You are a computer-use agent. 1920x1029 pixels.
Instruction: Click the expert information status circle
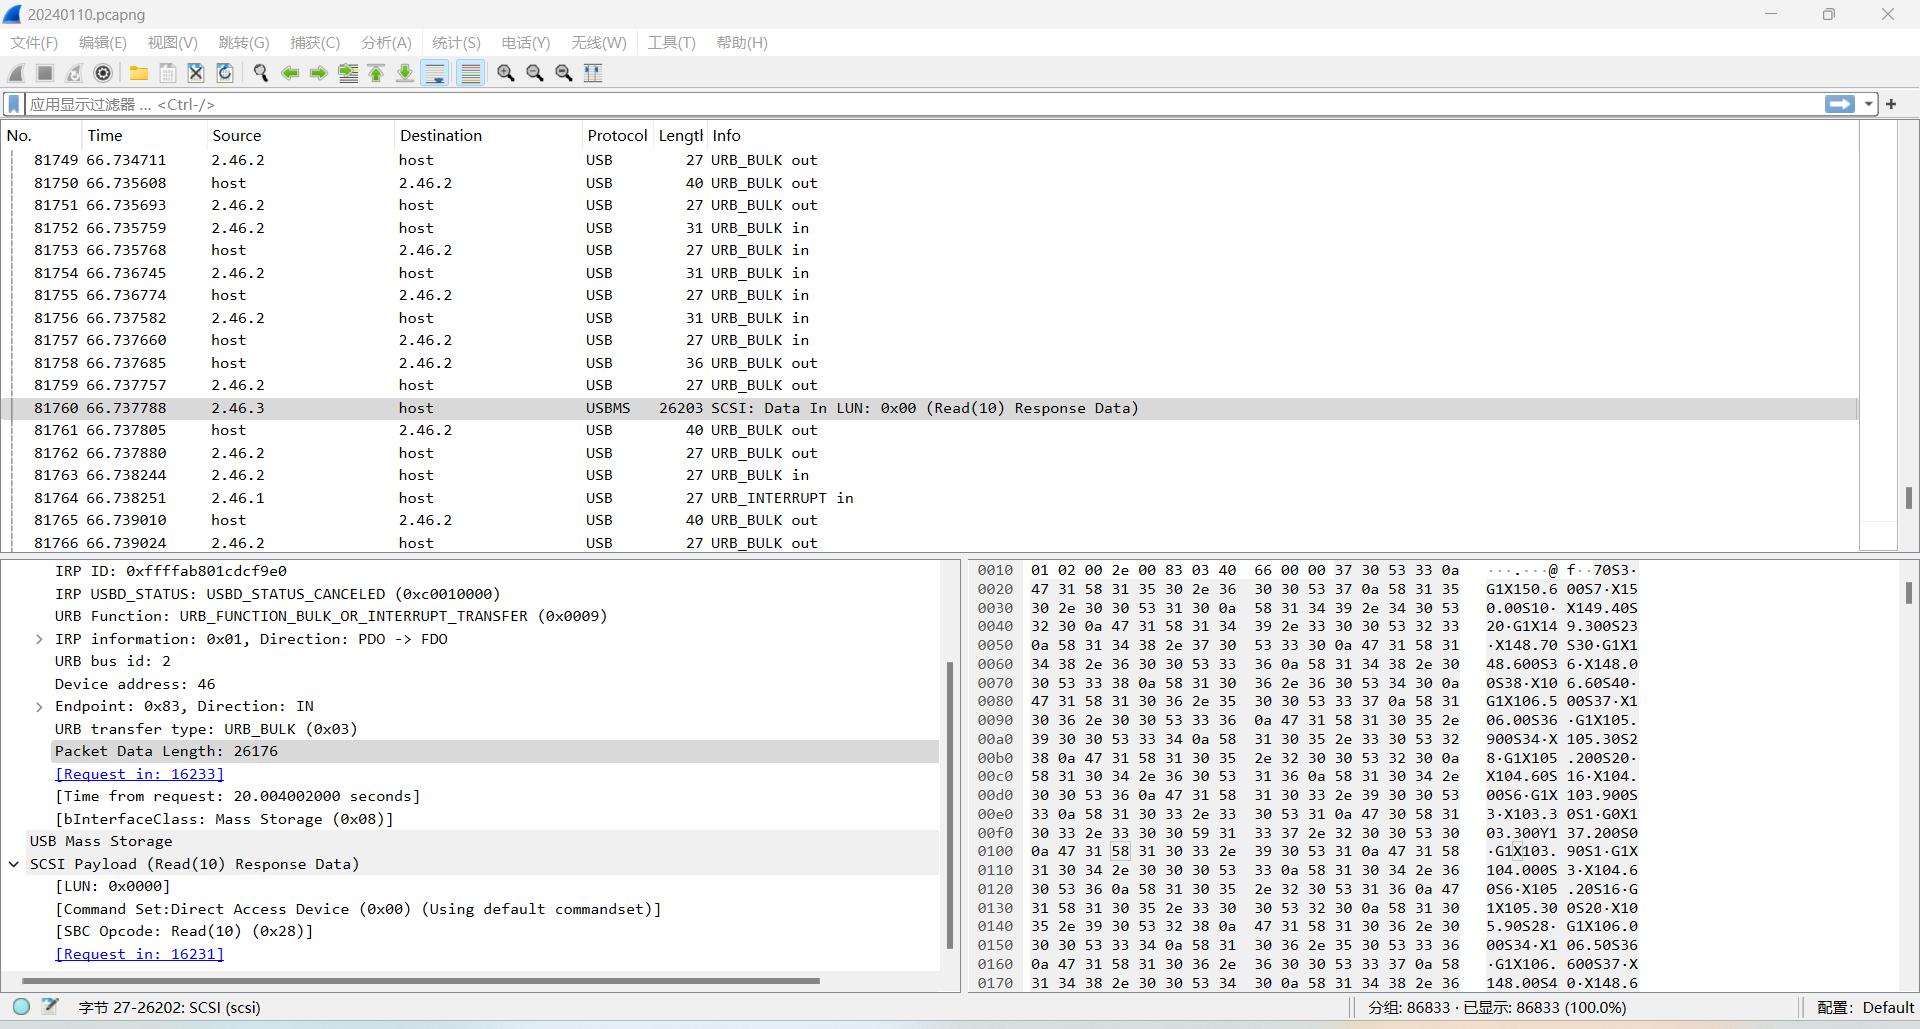(21, 1007)
